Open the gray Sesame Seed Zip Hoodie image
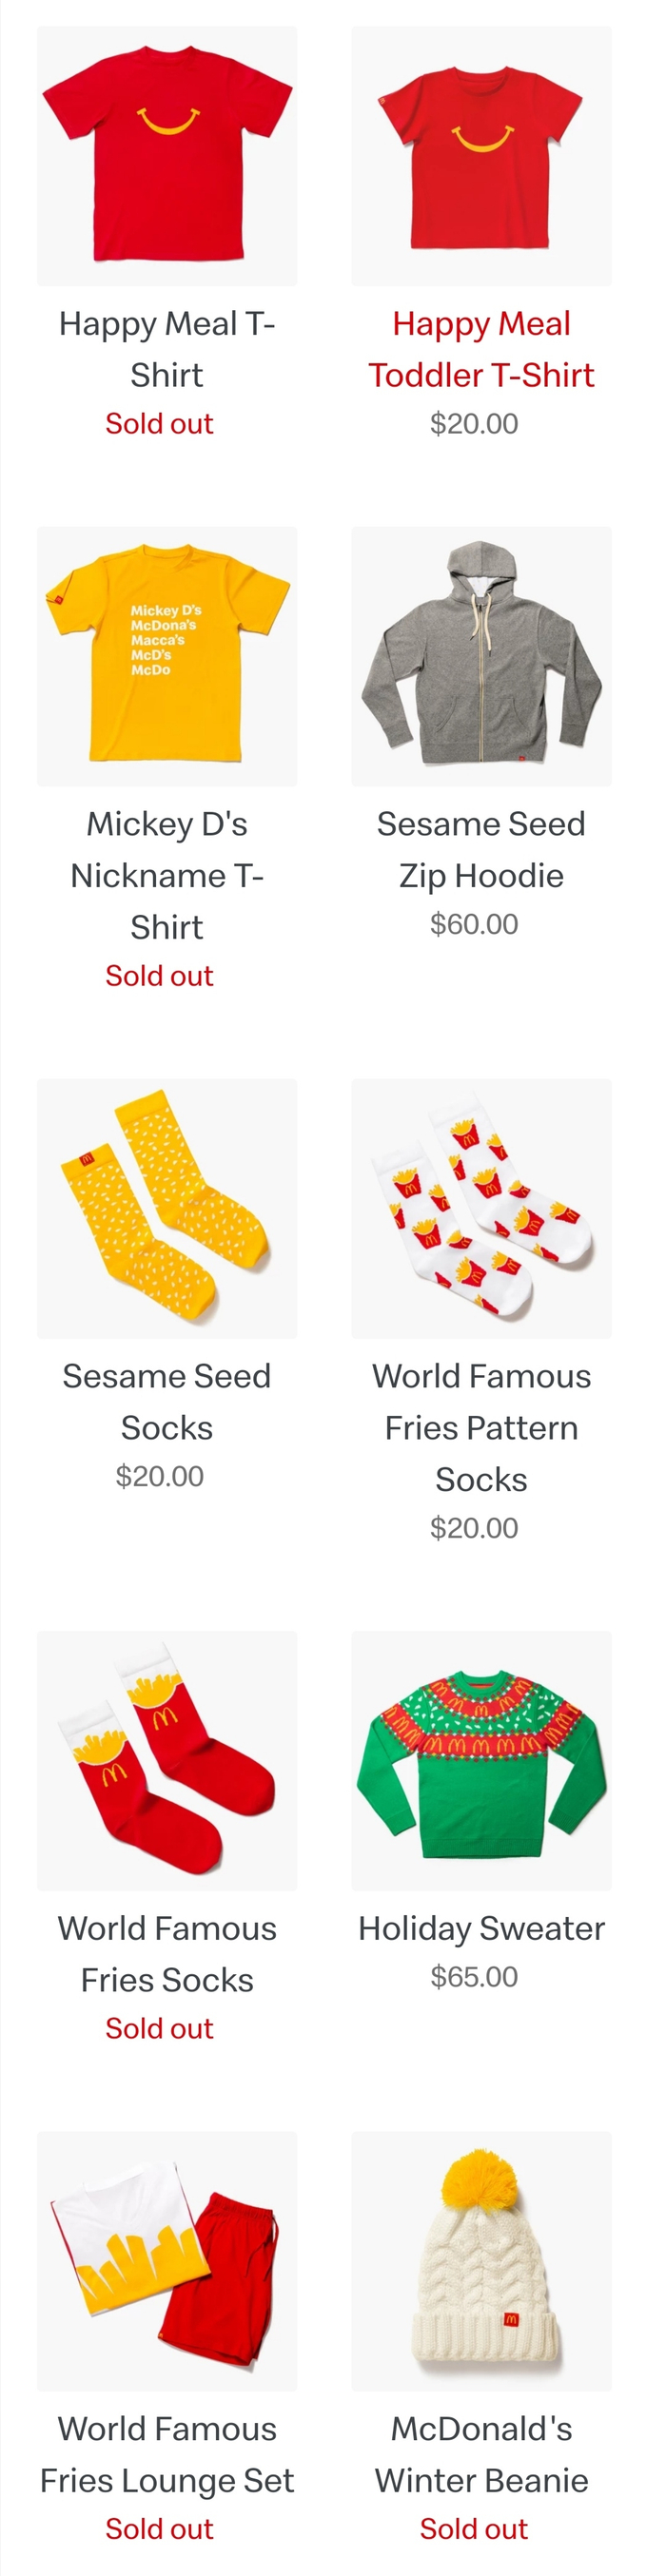This screenshot has height=2576, width=666. pos(481,656)
